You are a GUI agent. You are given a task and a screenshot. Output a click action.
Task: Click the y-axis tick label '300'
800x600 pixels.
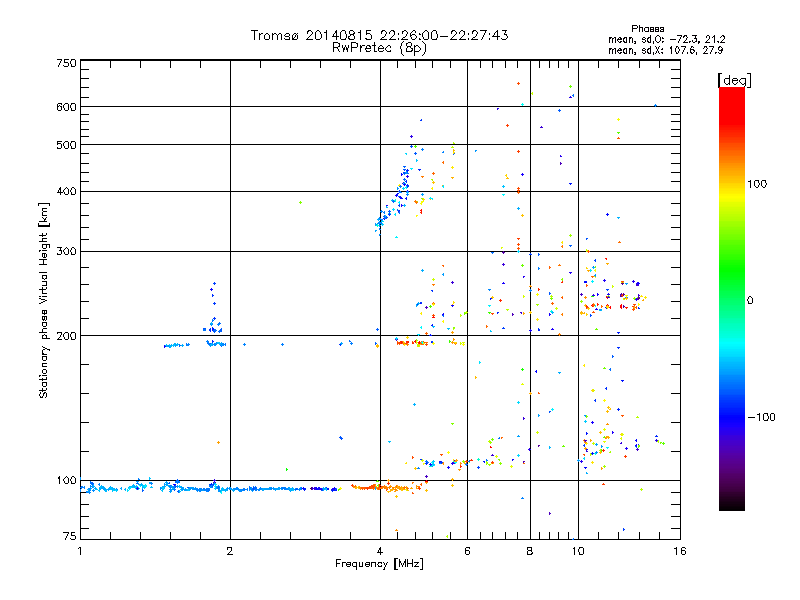pos(66,252)
